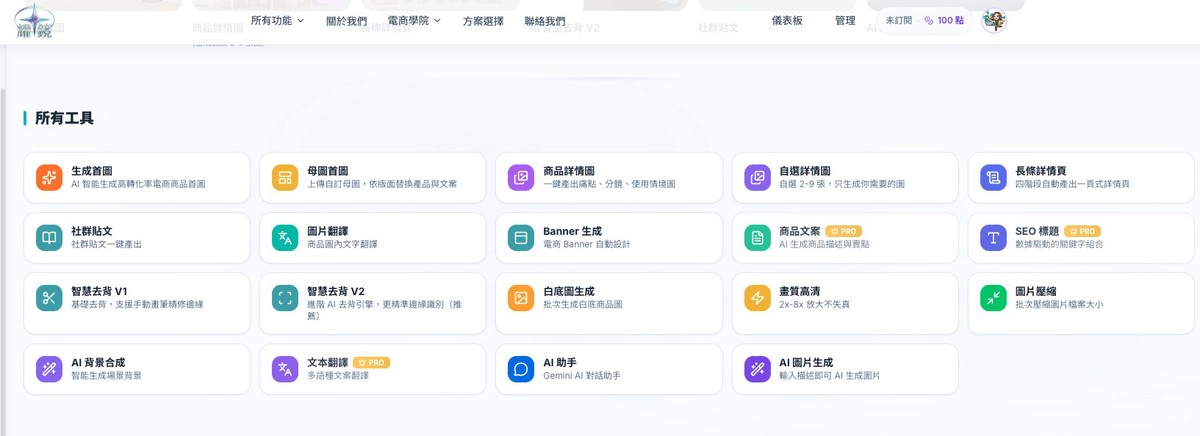Expand the 電商學院 dropdown menu

click(413, 21)
